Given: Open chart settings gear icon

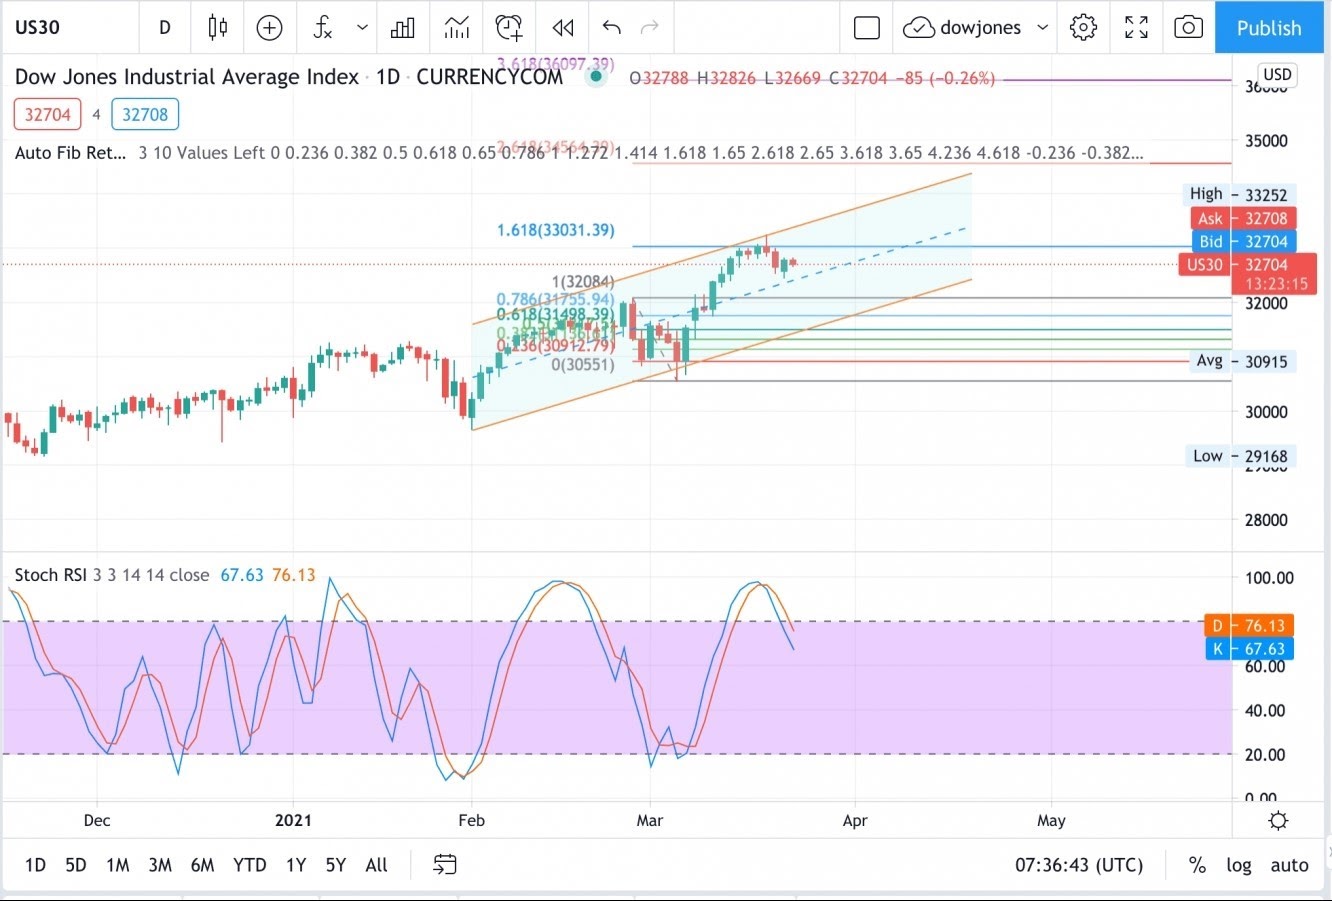Looking at the screenshot, I should [1083, 28].
